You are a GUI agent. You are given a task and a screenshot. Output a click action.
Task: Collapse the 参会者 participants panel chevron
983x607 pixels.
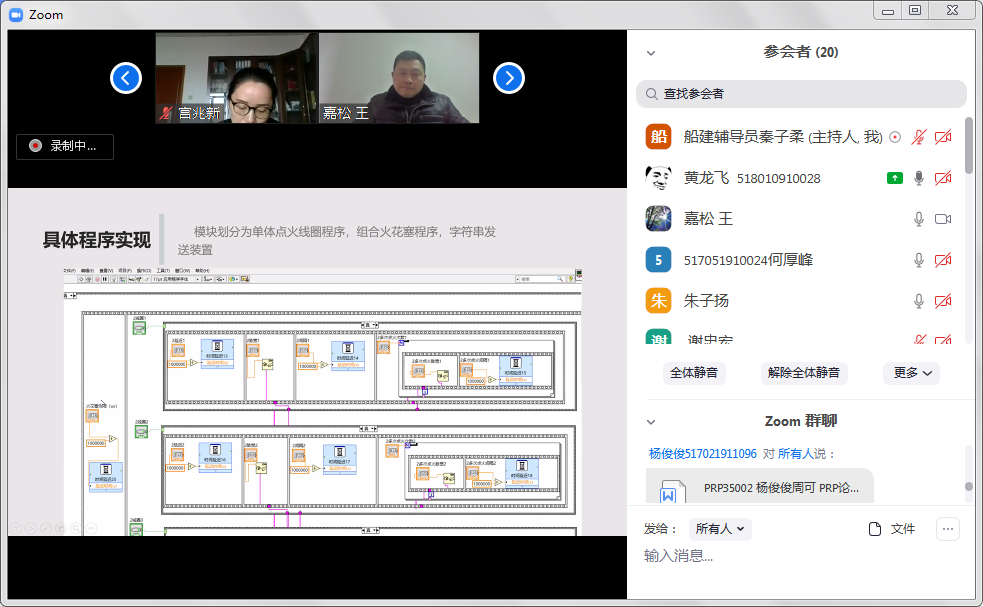click(651, 53)
